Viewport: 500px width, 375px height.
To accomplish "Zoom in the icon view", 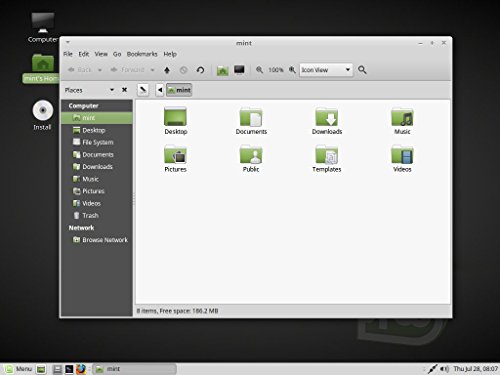I will coord(292,70).
